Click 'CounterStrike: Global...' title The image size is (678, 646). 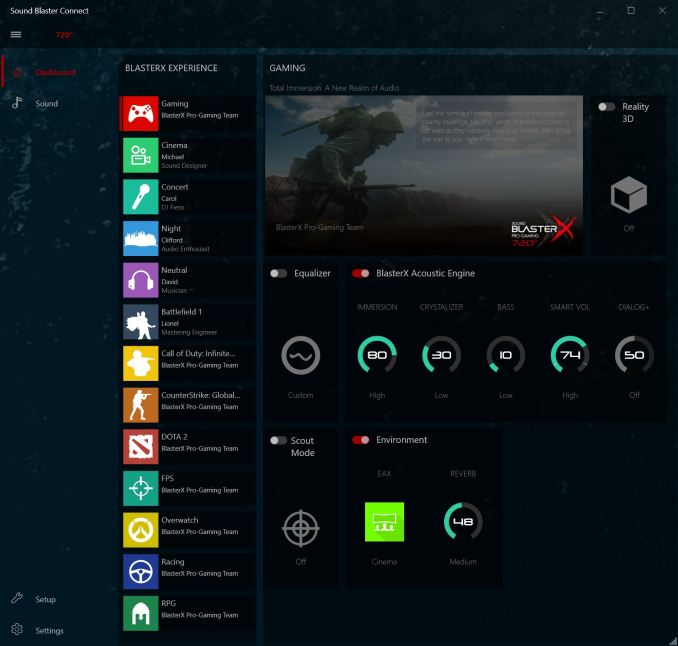(201, 395)
